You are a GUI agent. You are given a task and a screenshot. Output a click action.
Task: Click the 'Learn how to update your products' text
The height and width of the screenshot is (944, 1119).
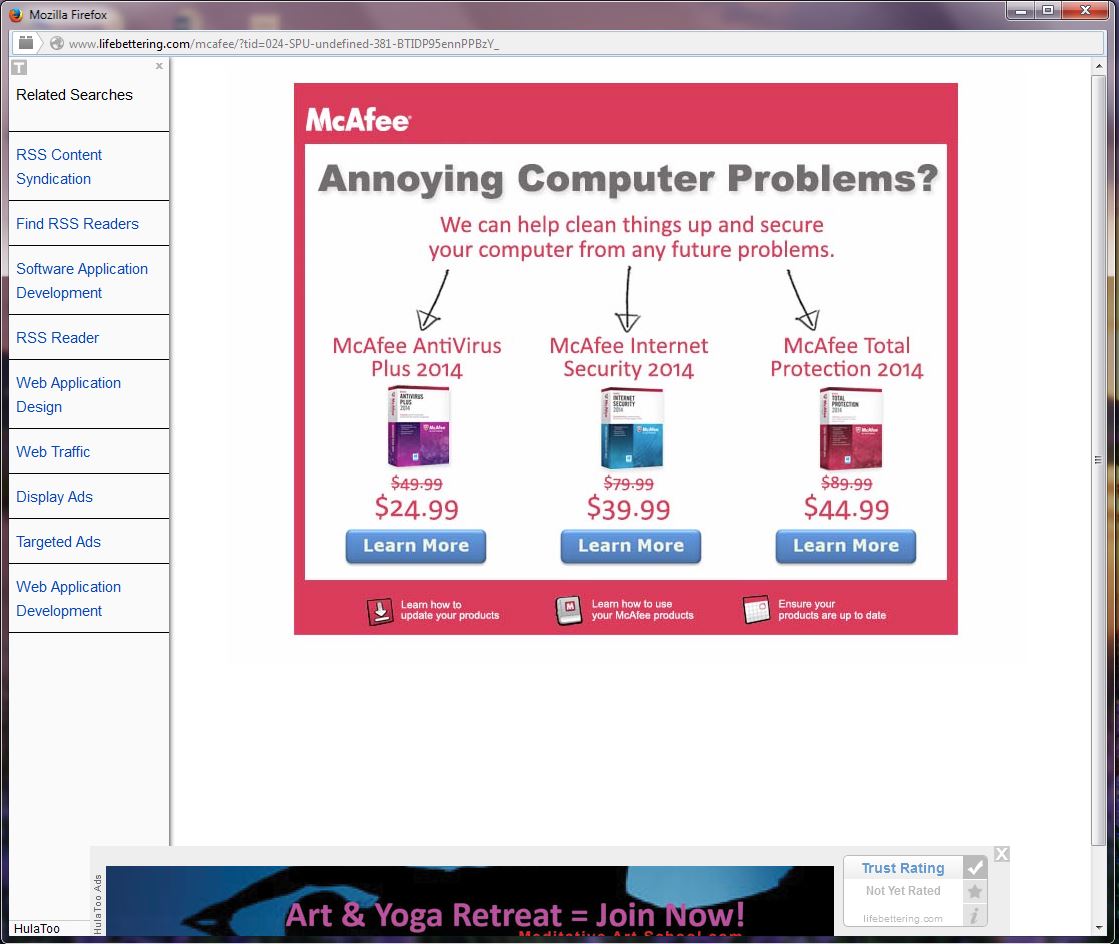[x=450, y=610]
